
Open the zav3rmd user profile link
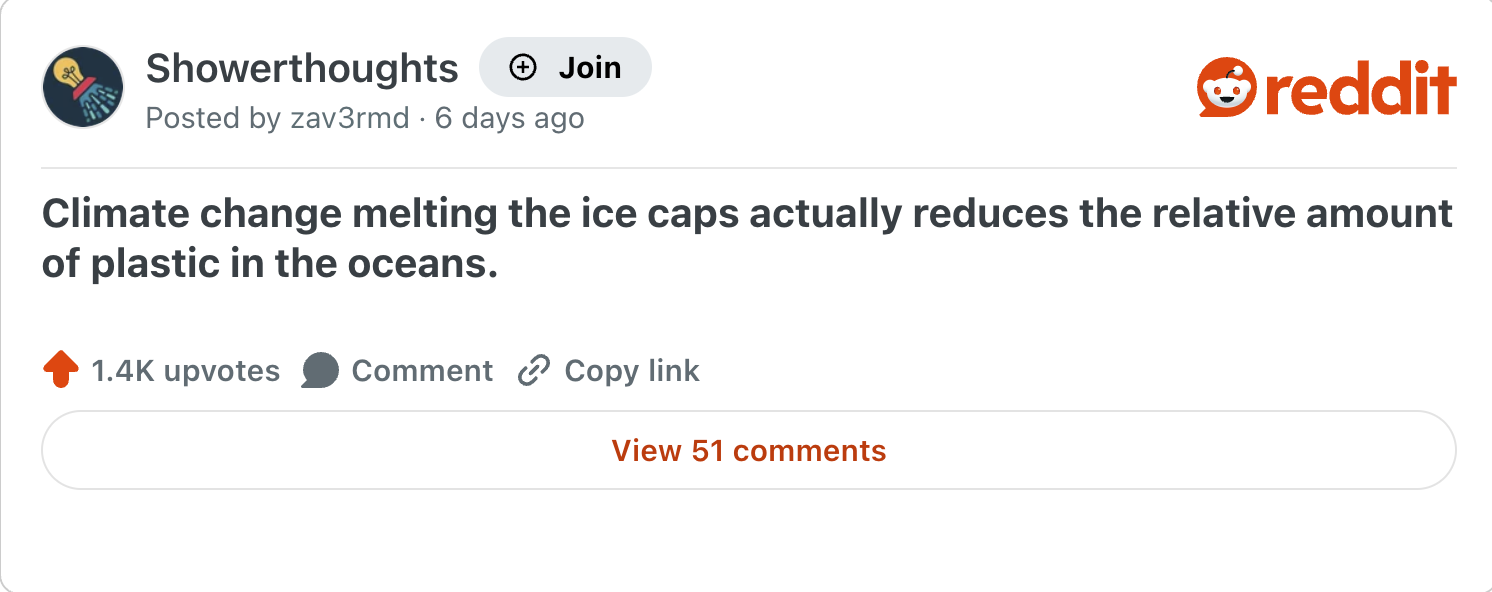pos(350,119)
